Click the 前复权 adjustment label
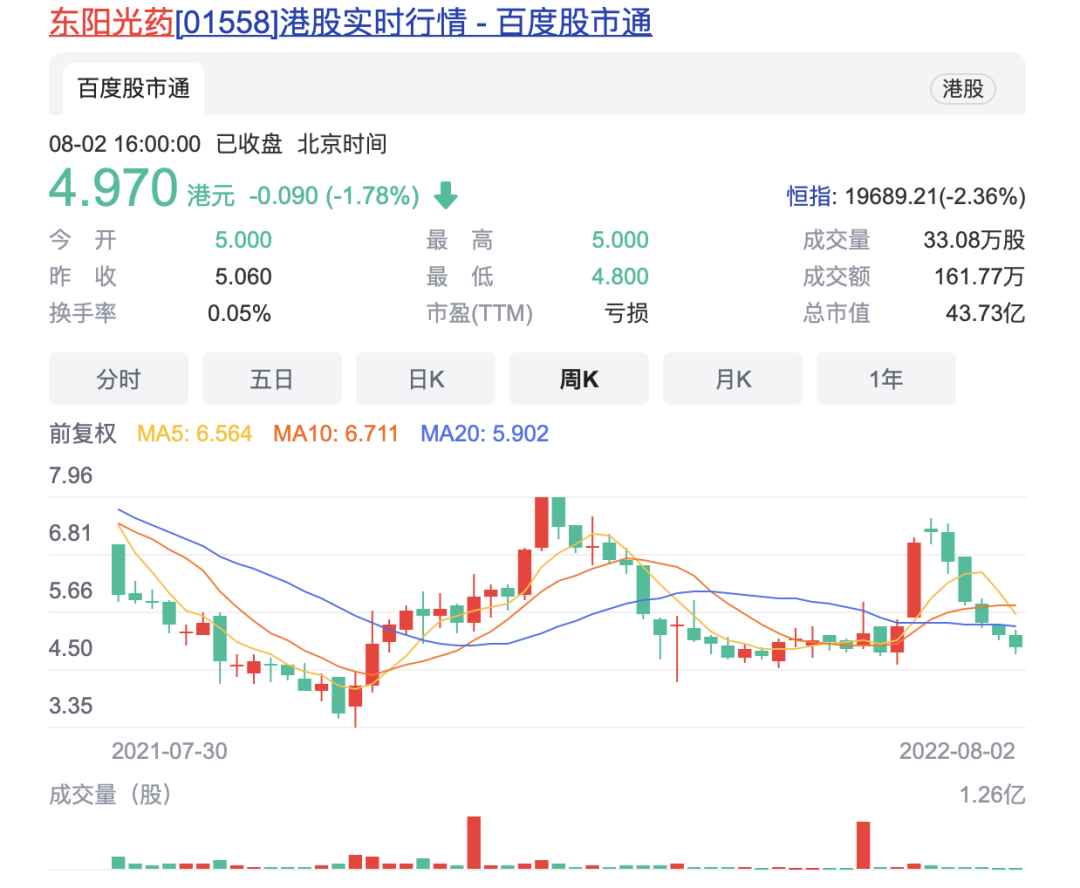The width and height of the screenshot is (1080, 888). tap(83, 434)
